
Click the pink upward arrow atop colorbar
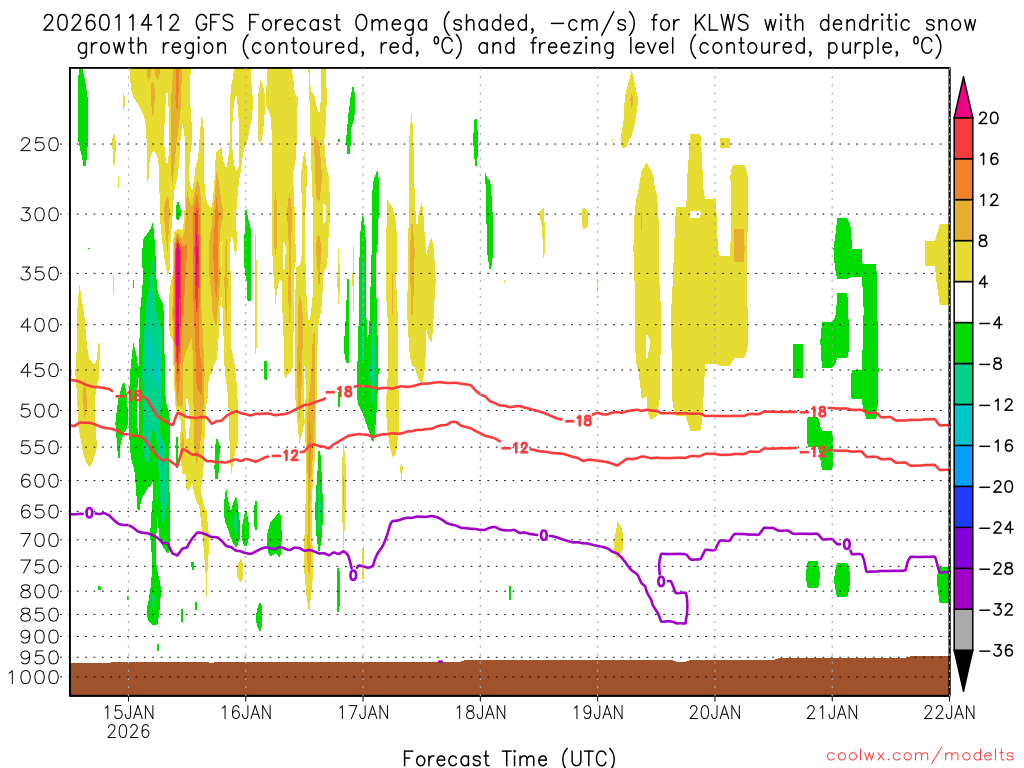point(963,98)
